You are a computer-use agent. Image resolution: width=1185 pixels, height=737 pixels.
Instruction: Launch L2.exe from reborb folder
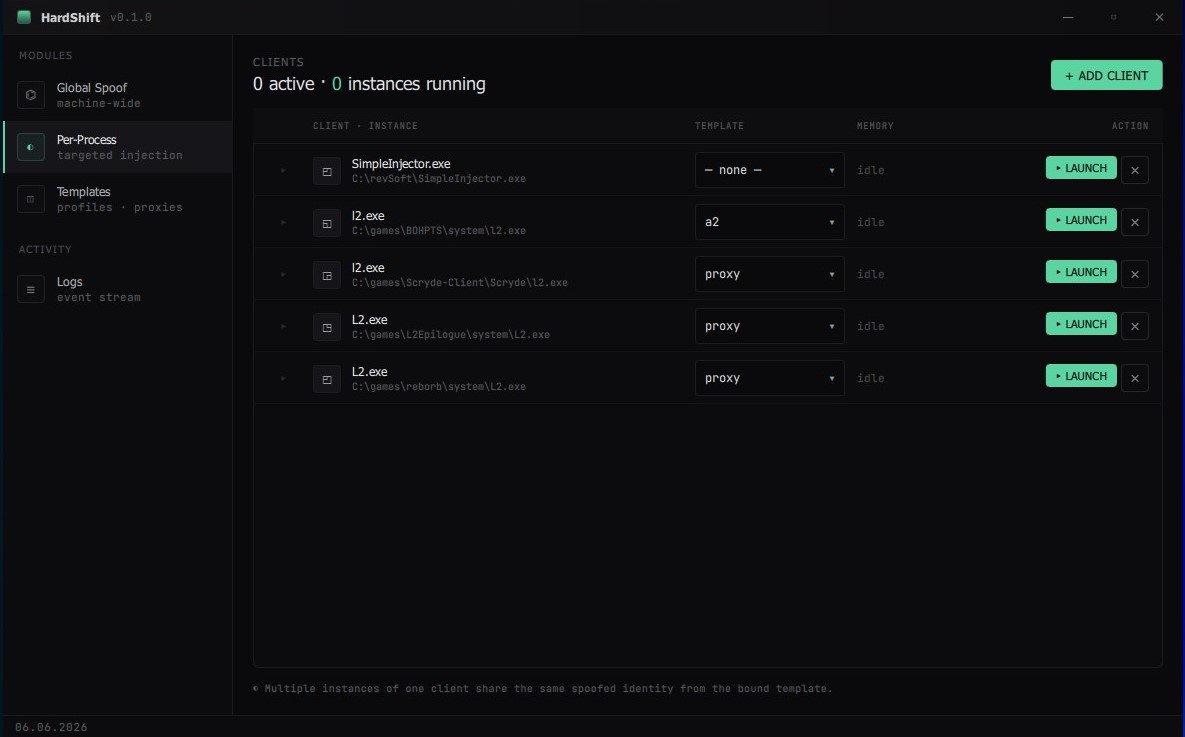click(1081, 376)
